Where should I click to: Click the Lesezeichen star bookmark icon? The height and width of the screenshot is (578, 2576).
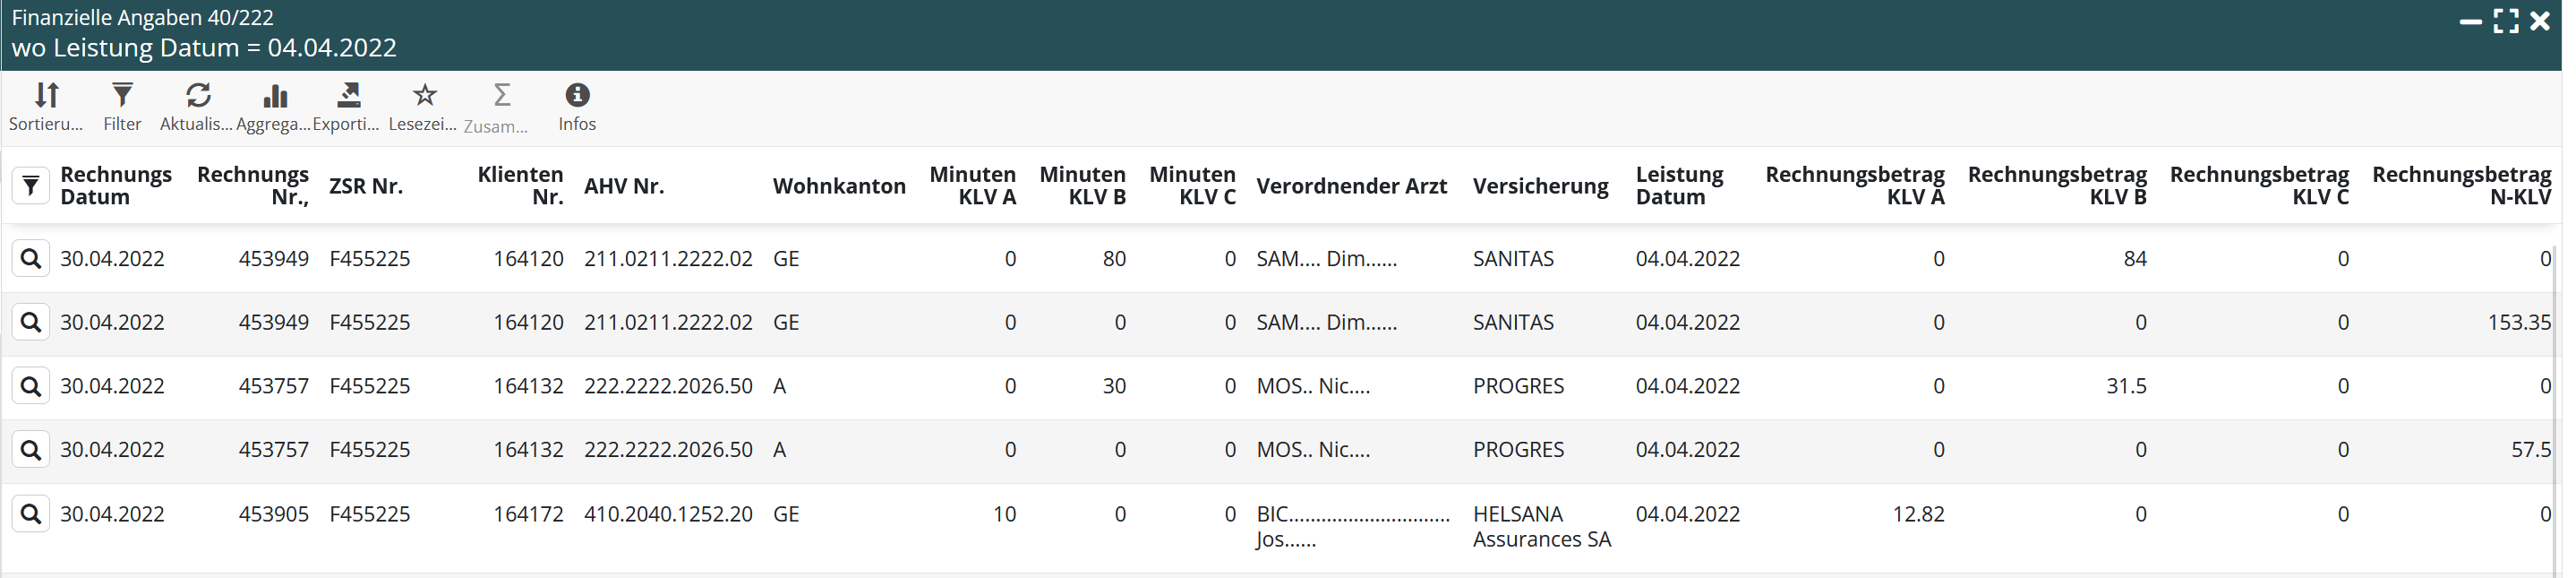pos(423,106)
